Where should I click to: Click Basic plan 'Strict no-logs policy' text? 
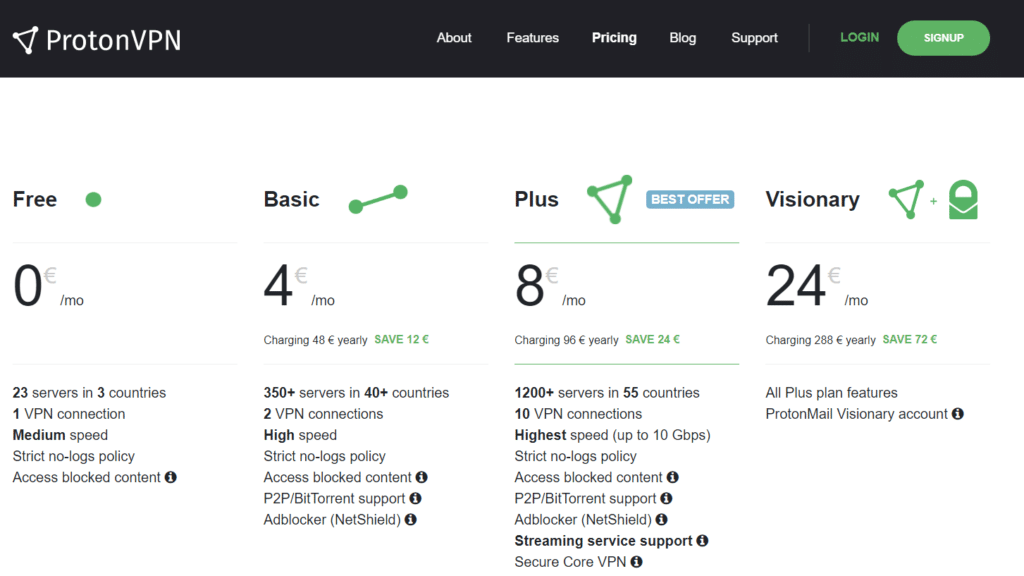tap(325, 456)
